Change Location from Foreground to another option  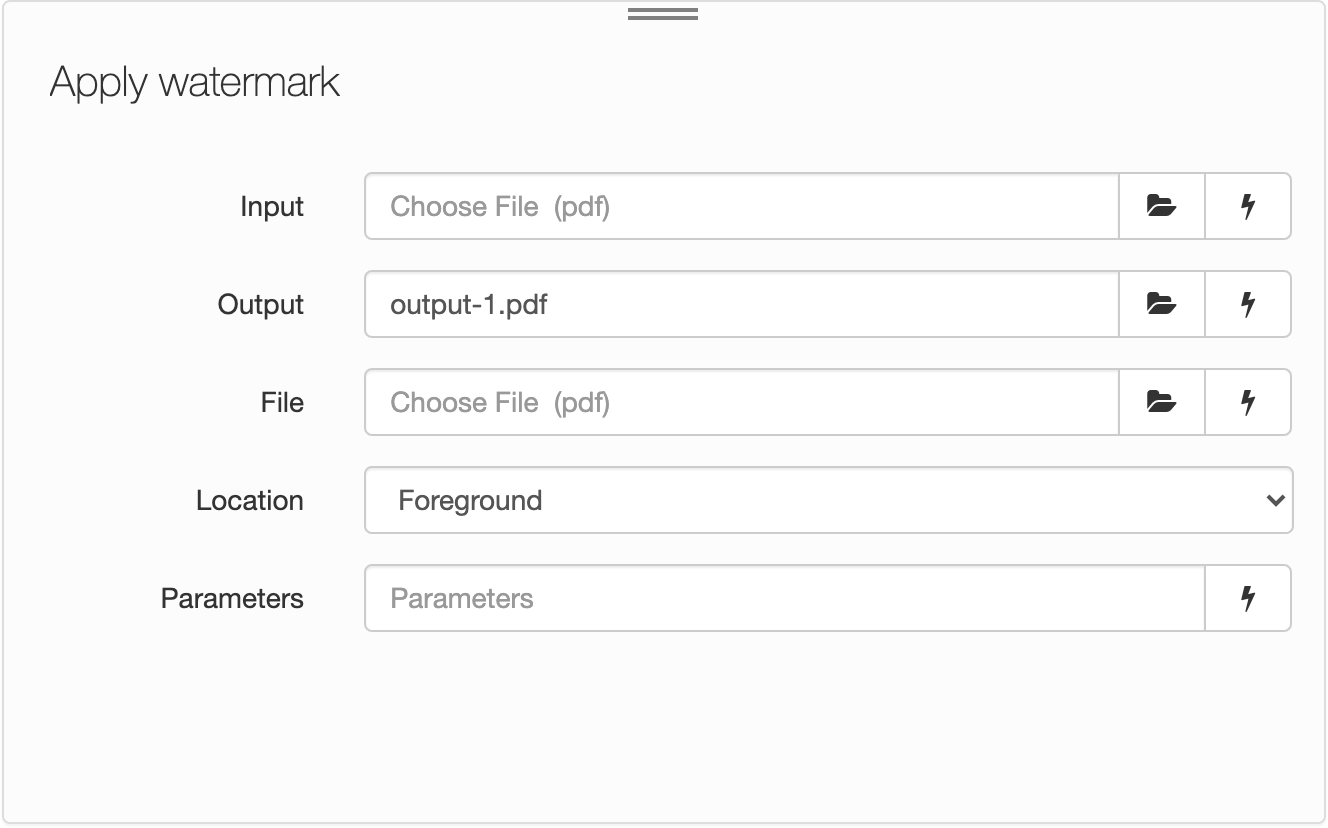click(x=828, y=500)
